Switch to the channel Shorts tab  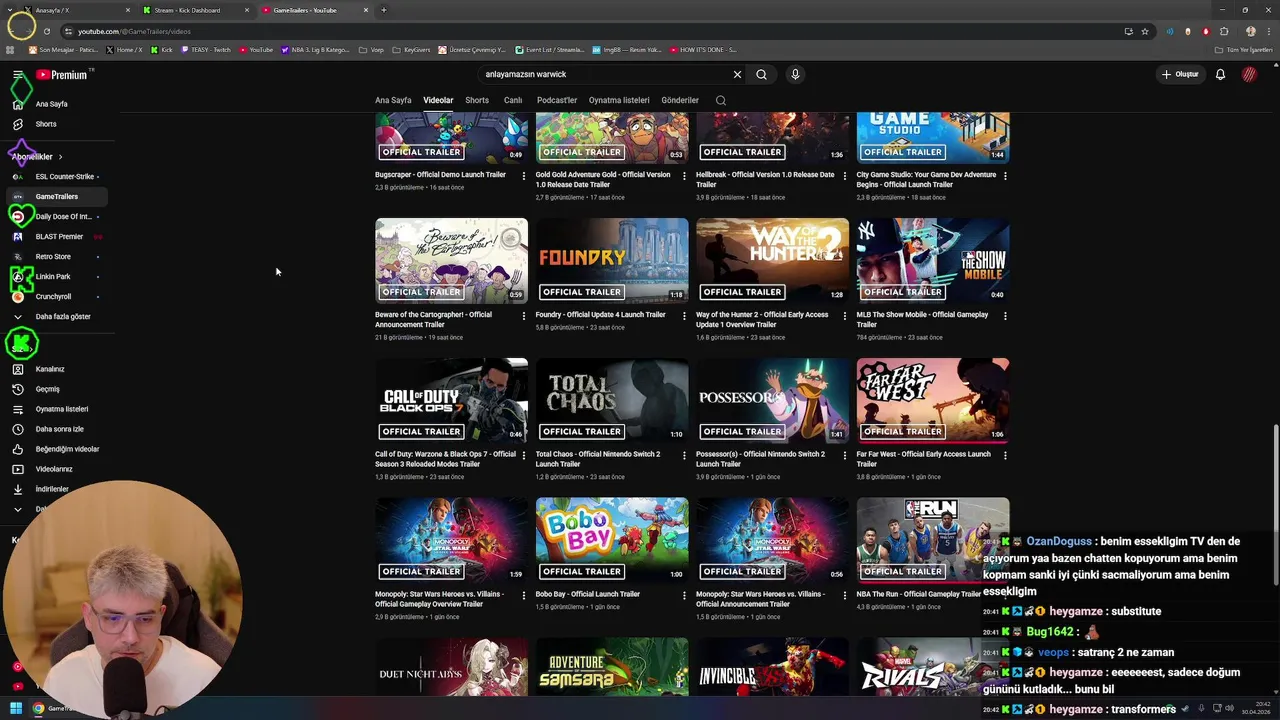point(477,100)
